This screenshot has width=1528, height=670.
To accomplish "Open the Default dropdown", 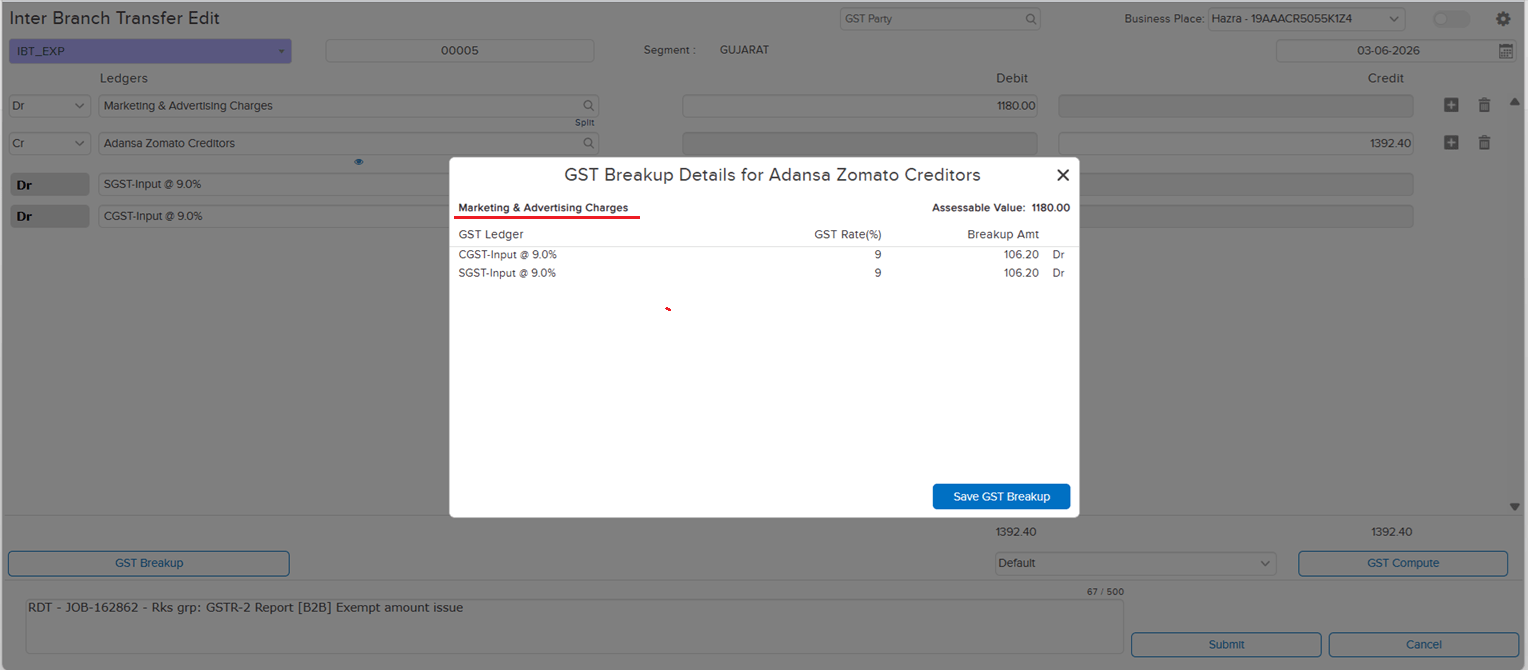I will (x=1136, y=563).
